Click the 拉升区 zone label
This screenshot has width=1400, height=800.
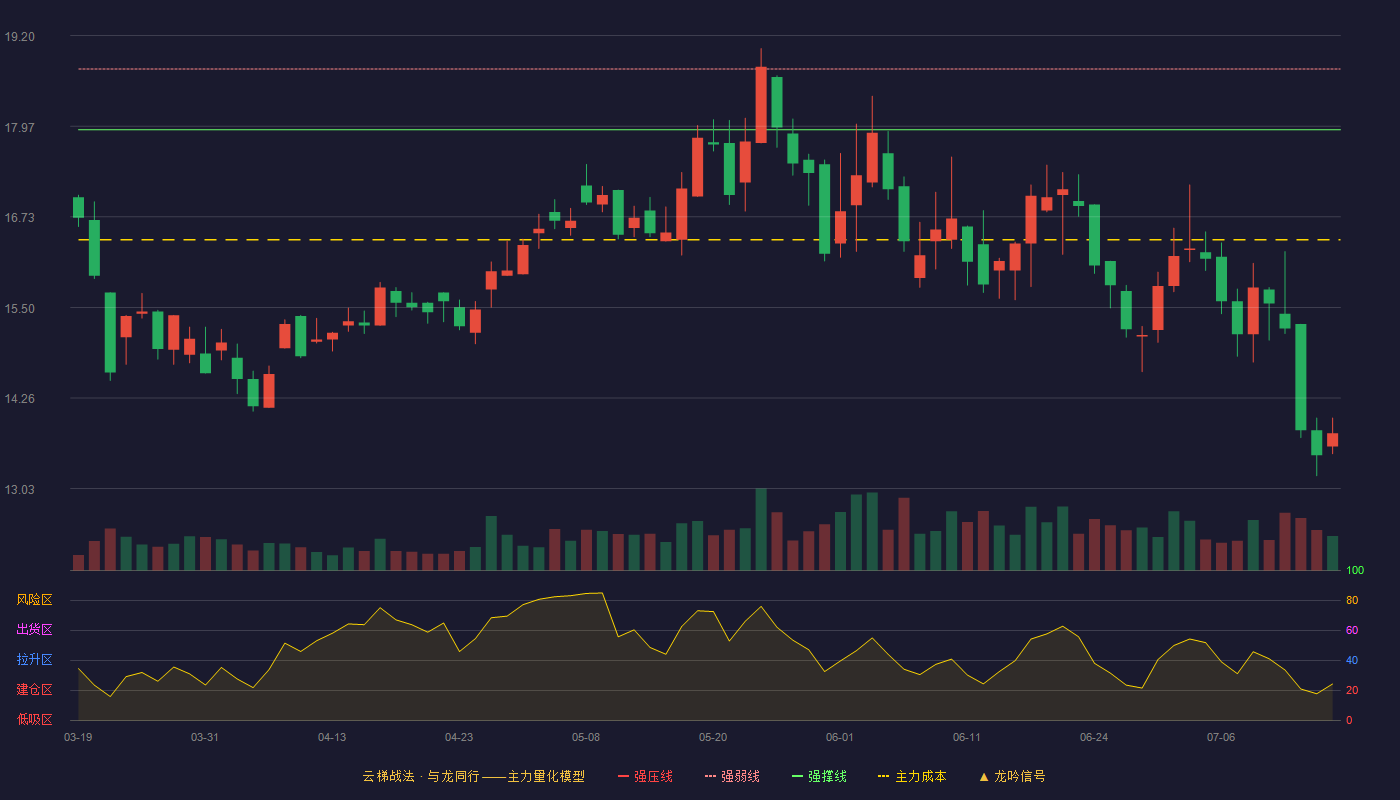point(34,660)
